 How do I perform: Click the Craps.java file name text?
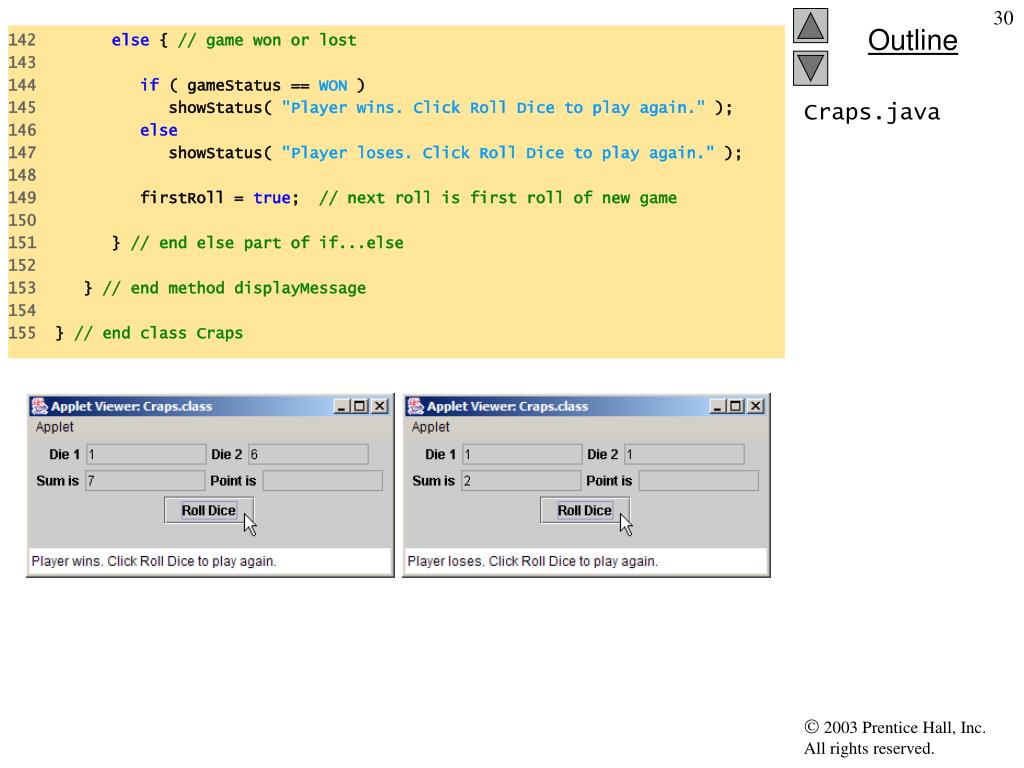point(872,112)
